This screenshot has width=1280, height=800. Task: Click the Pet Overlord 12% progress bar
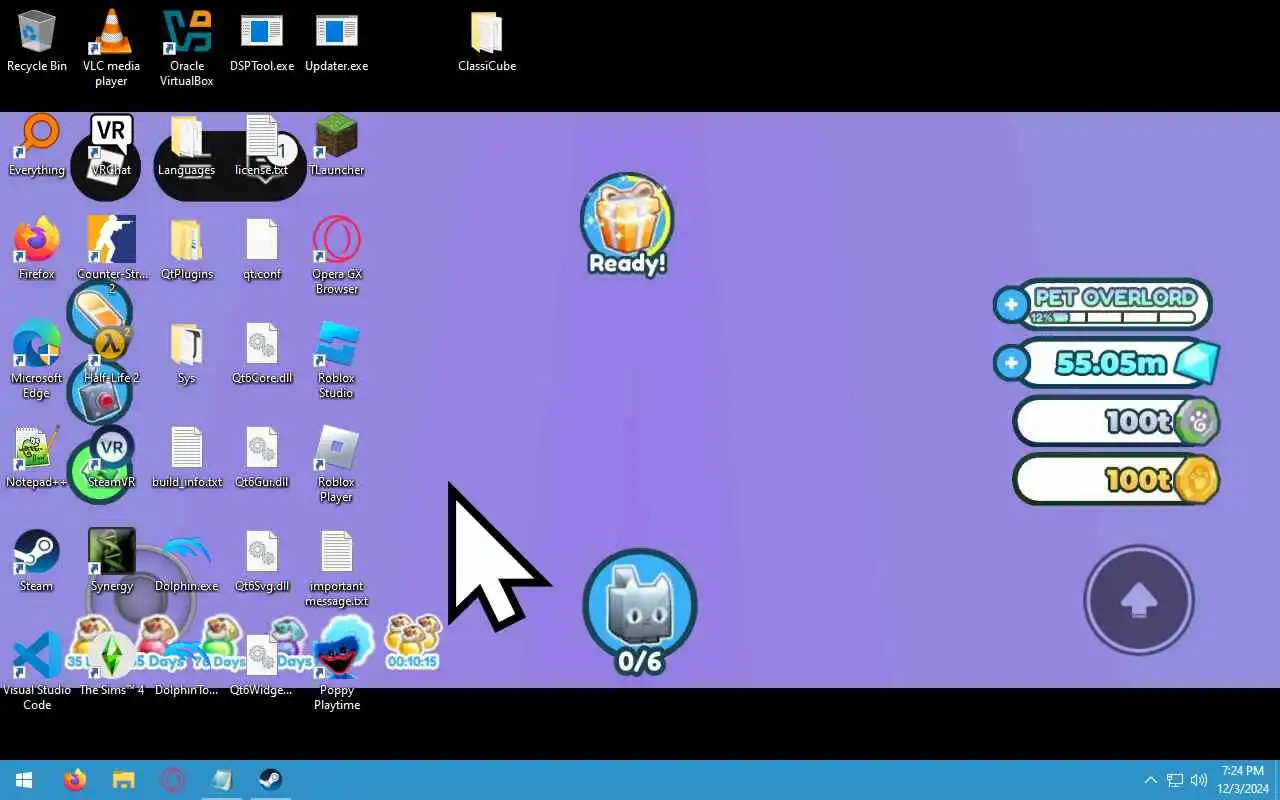pos(1113,318)
